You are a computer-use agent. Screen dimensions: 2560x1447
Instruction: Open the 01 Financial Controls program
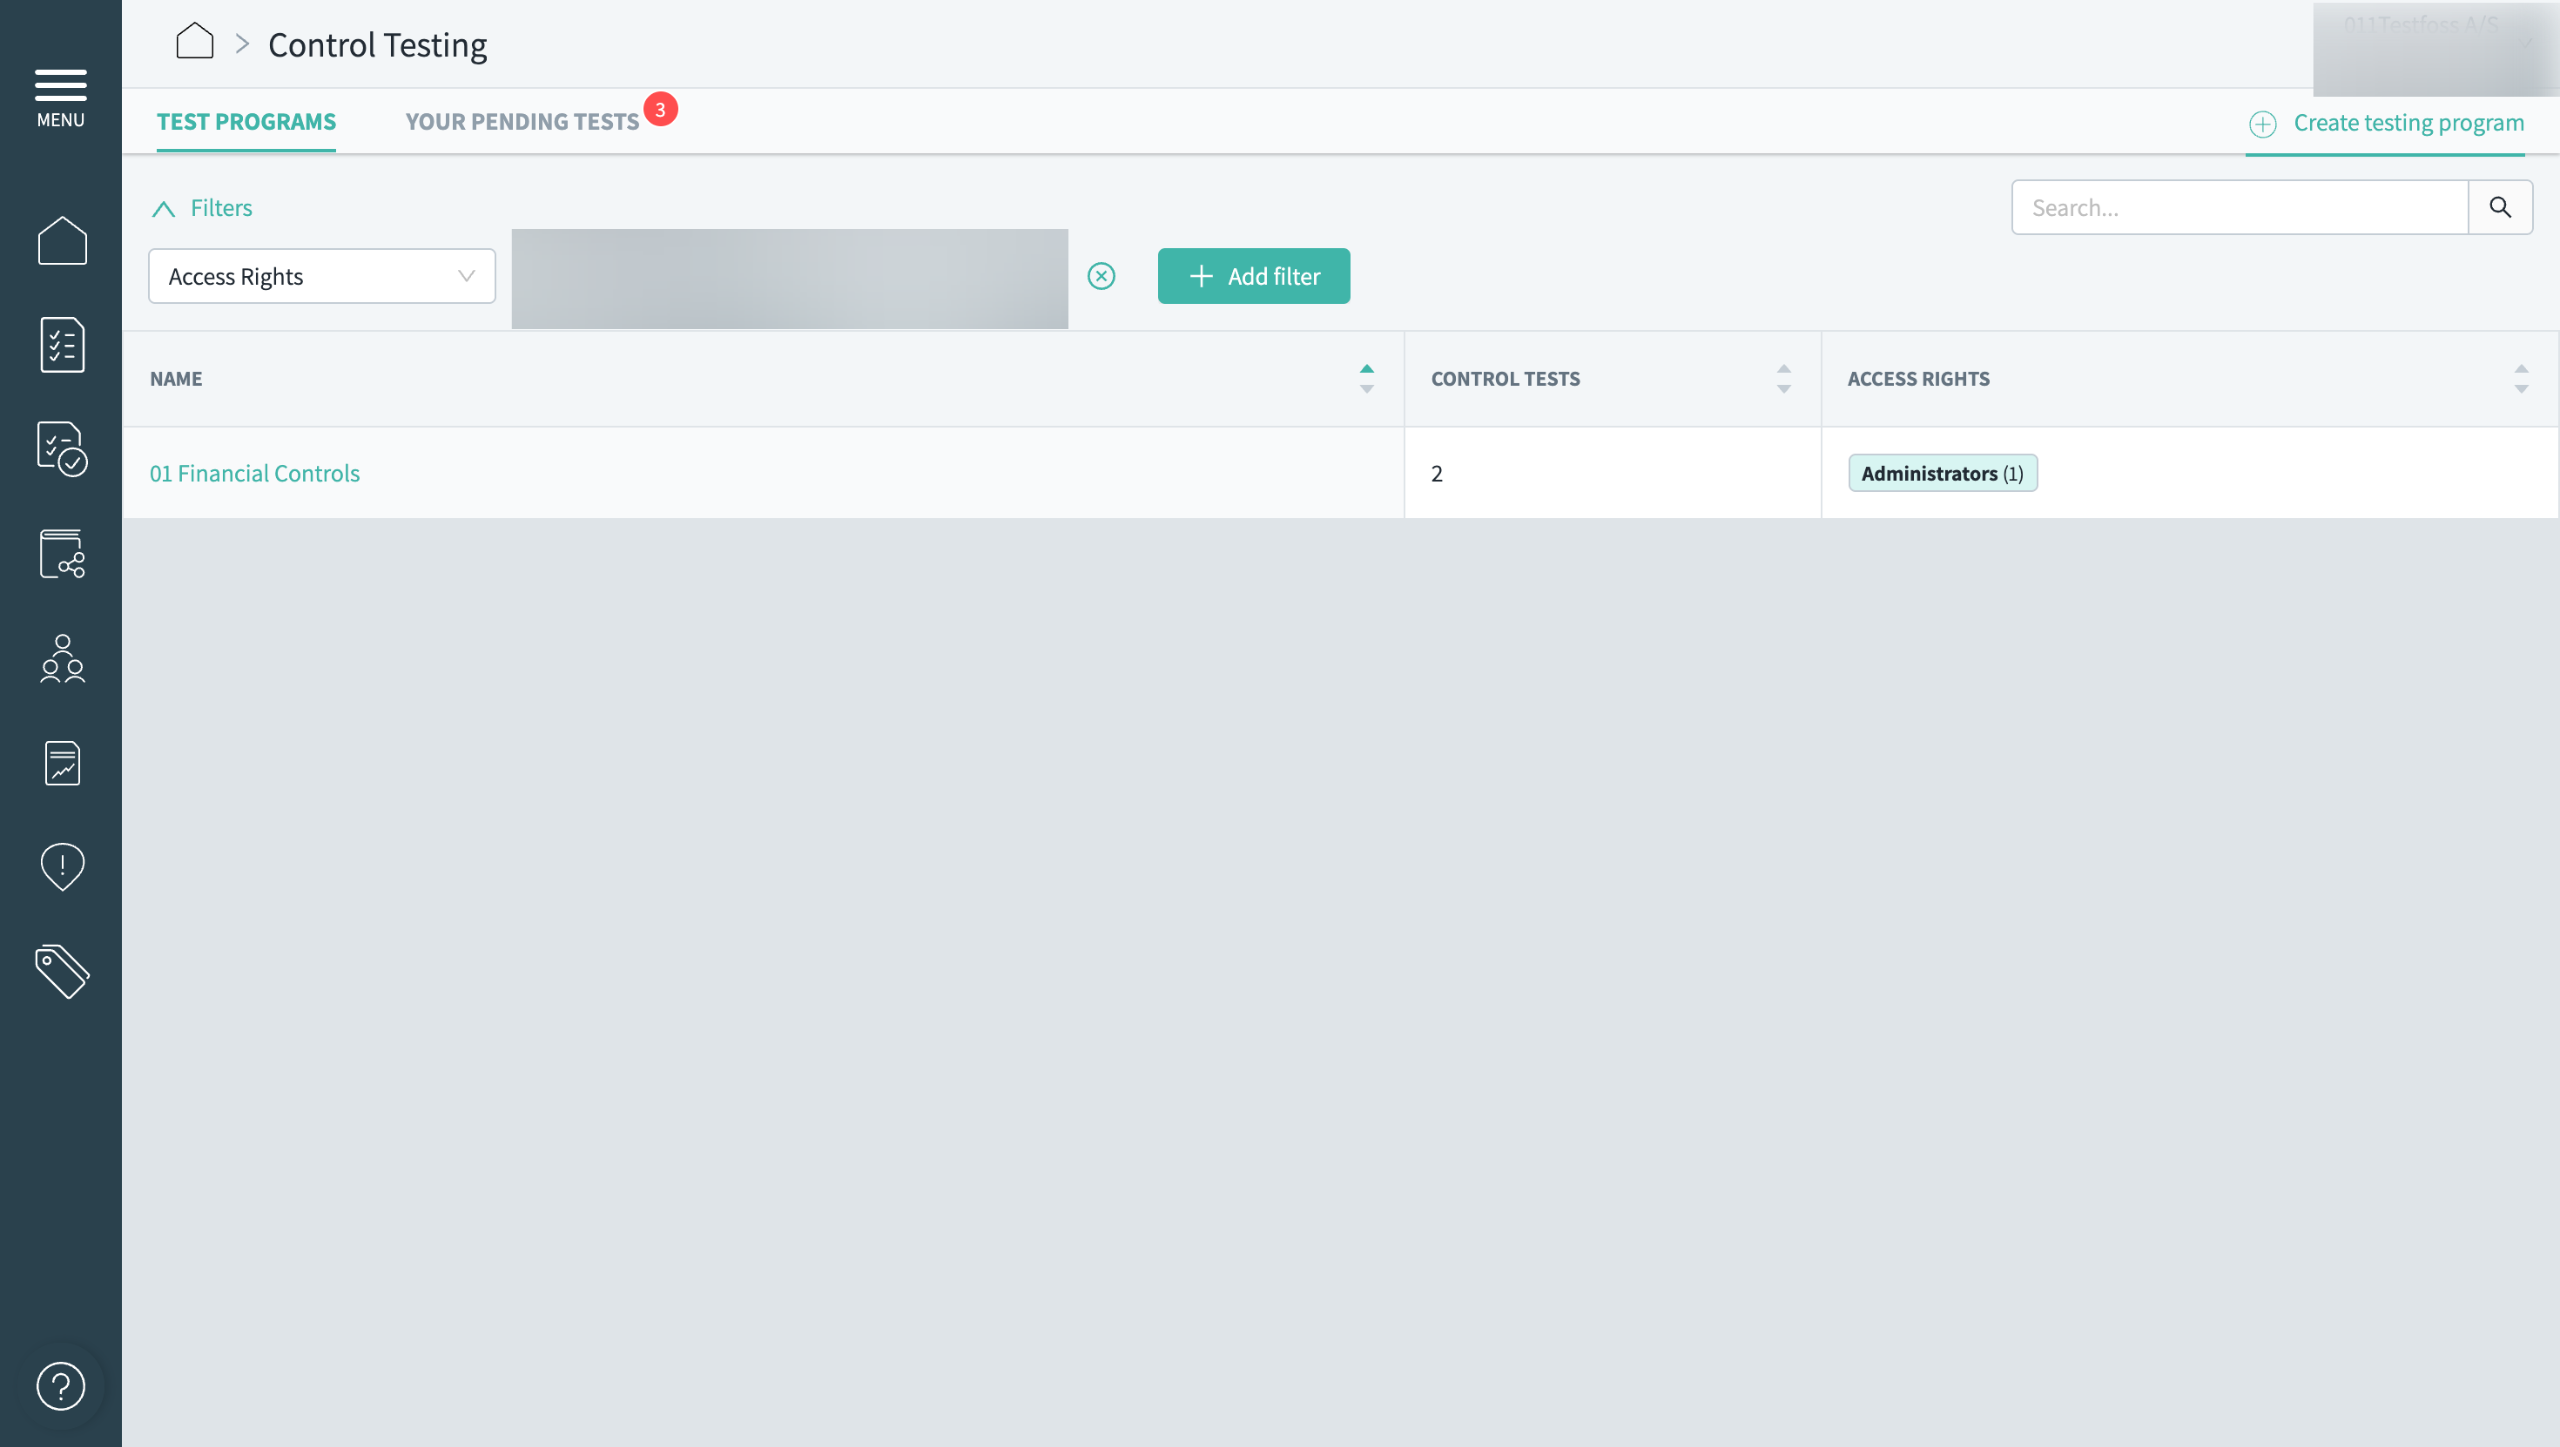click(x=254, y=473)
